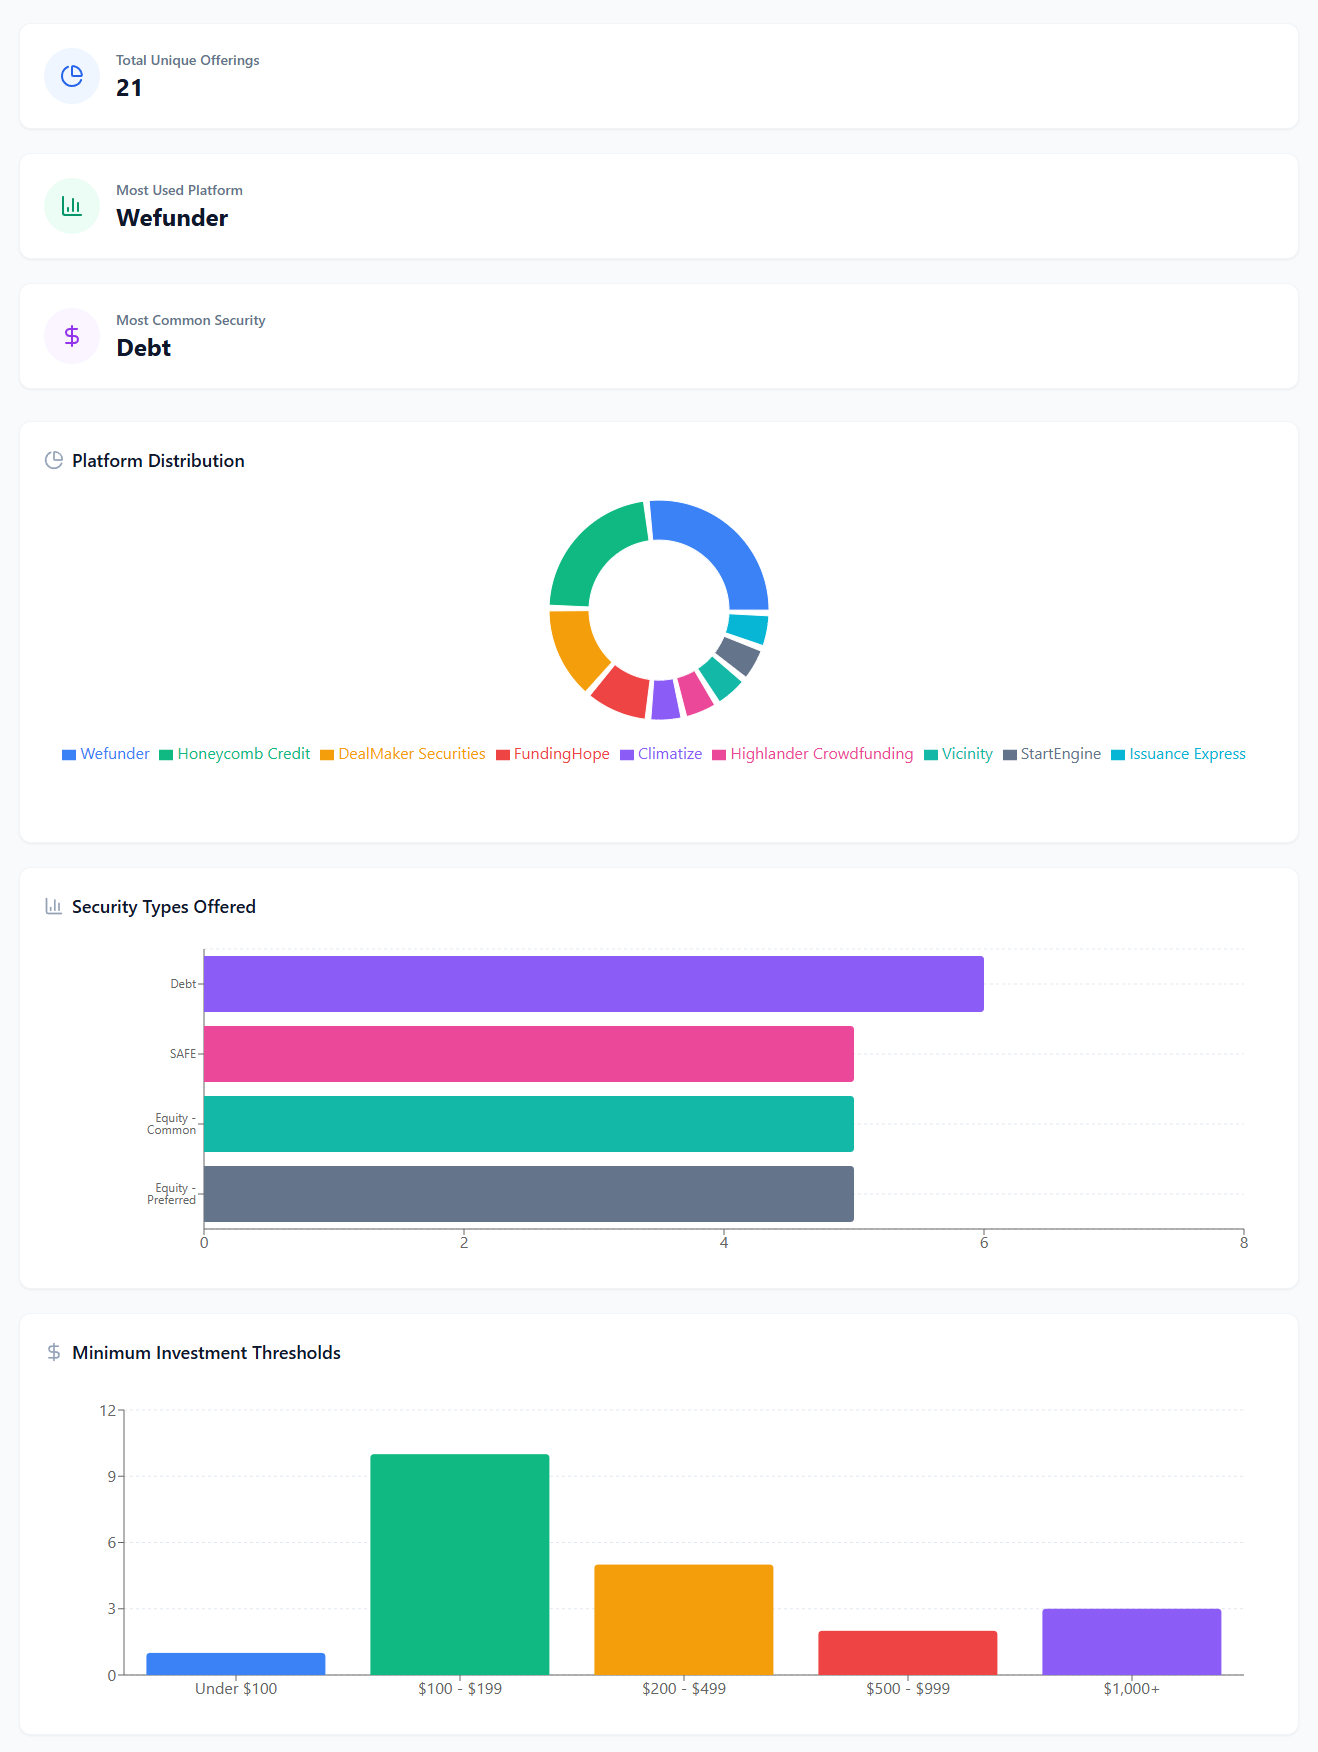1318x1752 pixels.
Task: Click the blue Under $100 bar
Action: (x=236, y=1664)
